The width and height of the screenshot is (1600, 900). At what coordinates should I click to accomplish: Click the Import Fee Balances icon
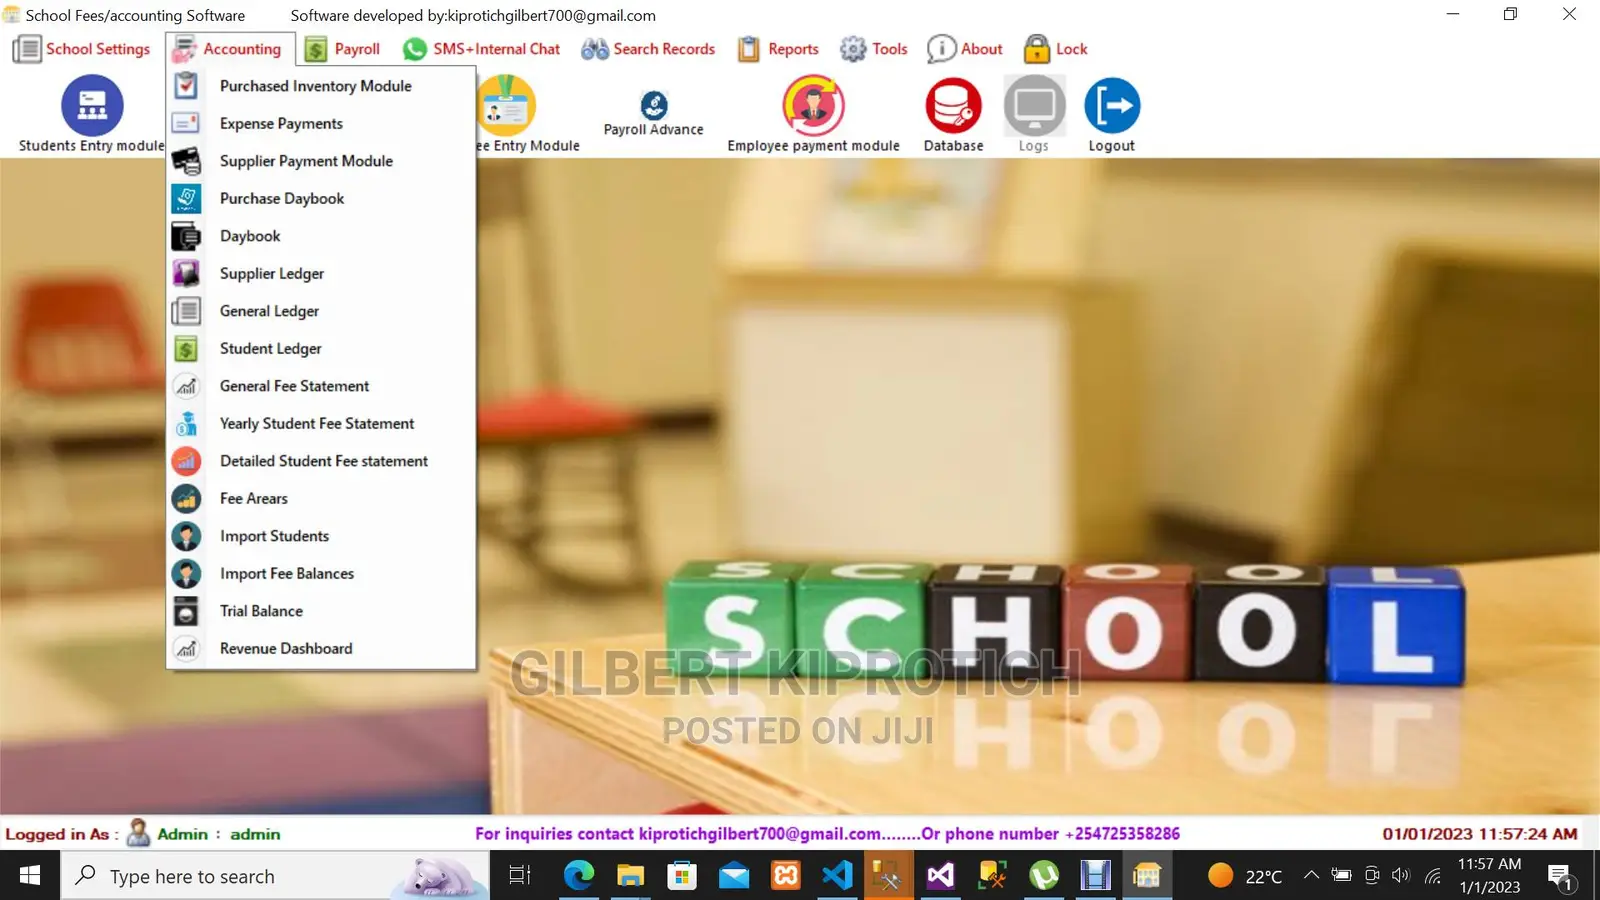[186, 573]
